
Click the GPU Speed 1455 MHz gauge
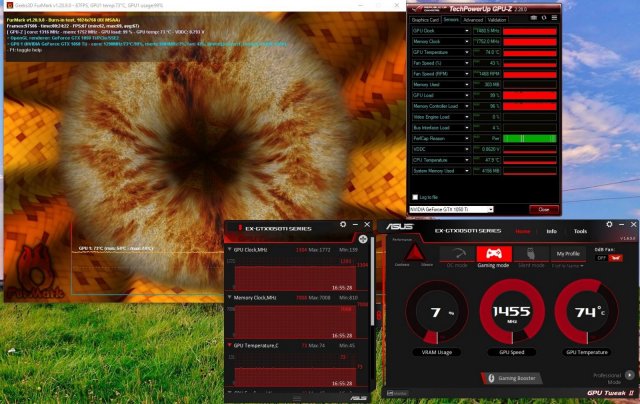click(x=512, y=312)
